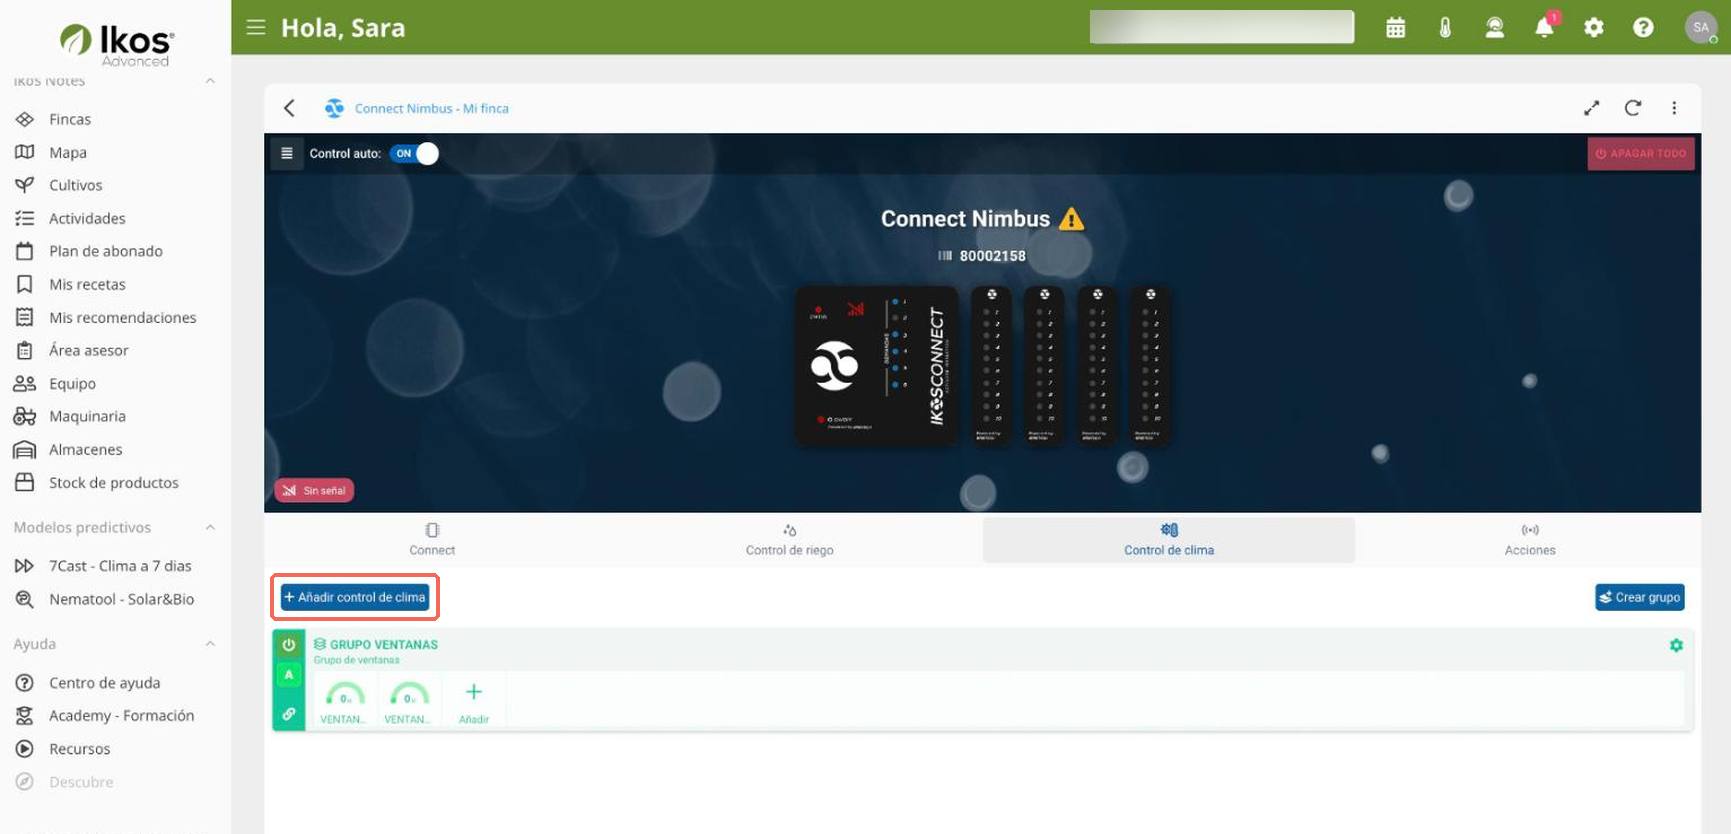Click the GRUPO VENTANAS title
The height and width of the screenshot is (834, 1731).
click(384, 645)
